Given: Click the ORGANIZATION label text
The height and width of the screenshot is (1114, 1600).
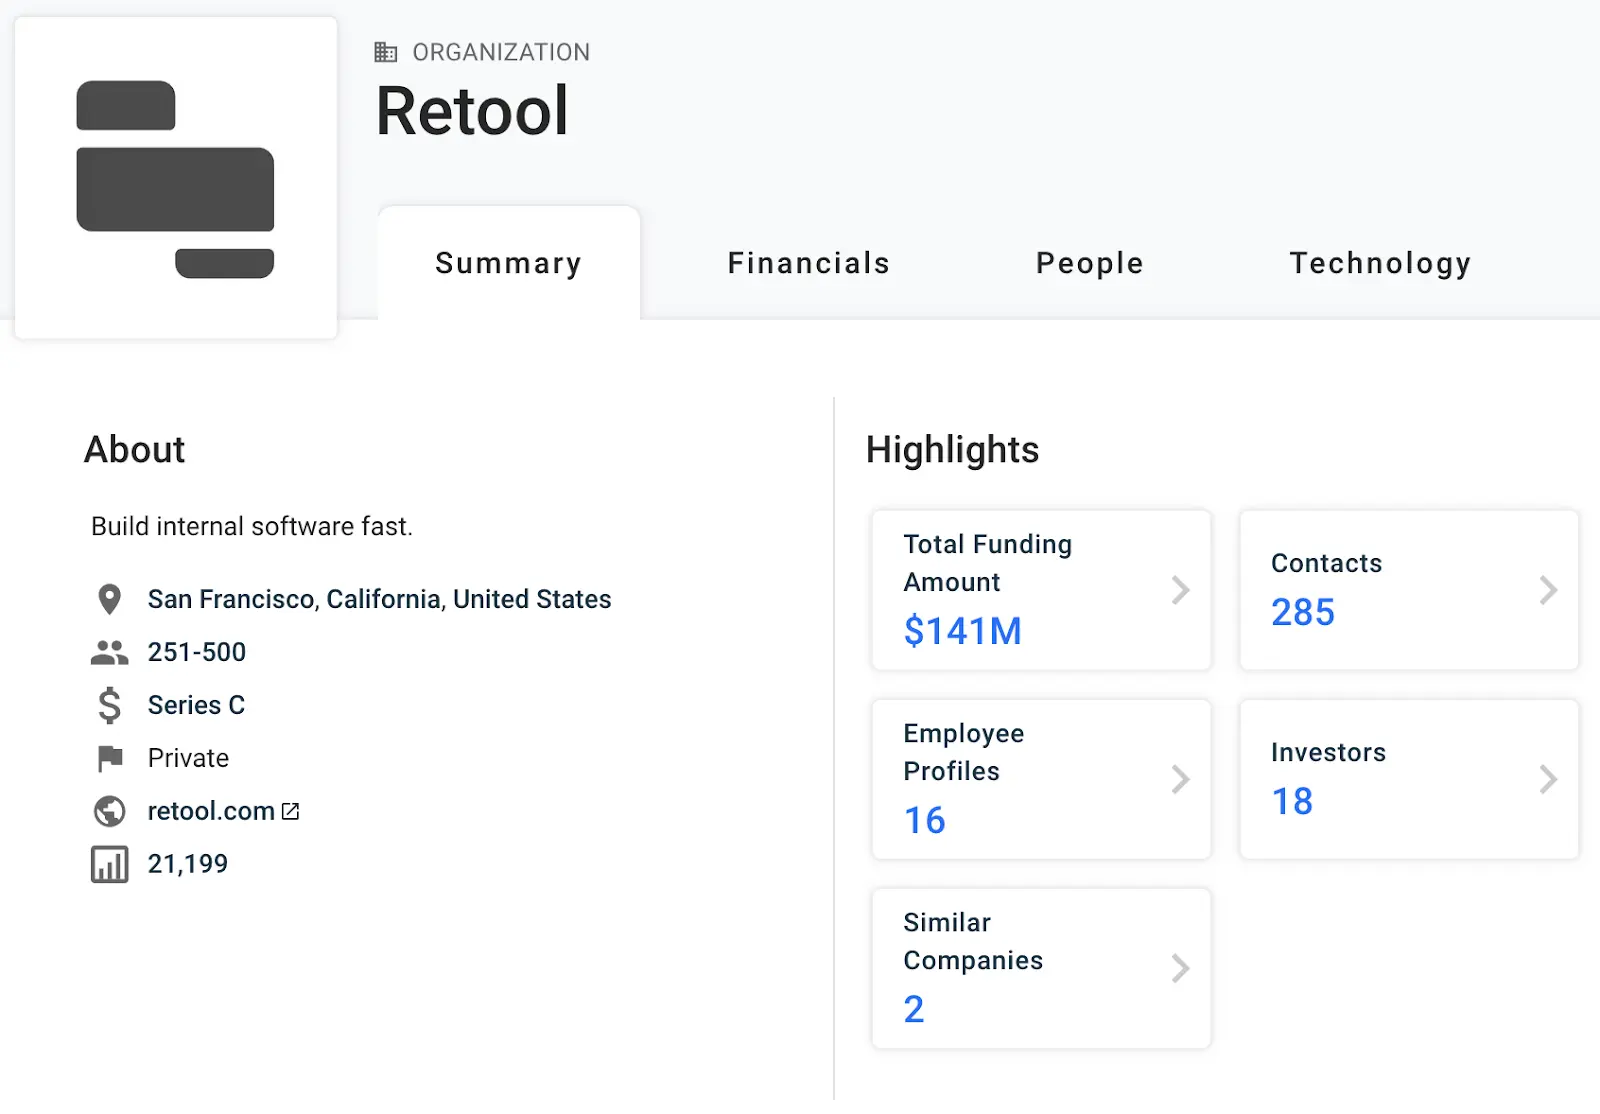Looking at the screenshot, I should coord(501,52).
